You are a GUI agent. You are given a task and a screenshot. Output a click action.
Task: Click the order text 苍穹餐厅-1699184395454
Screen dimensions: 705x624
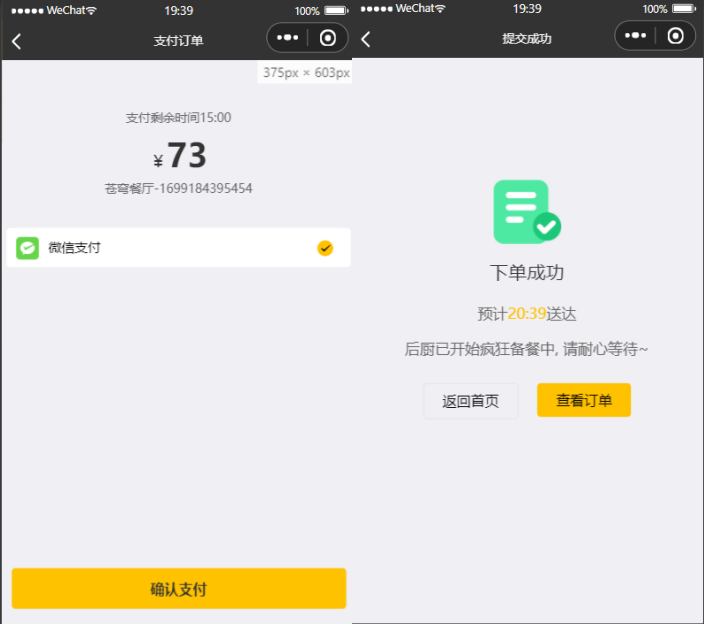[x=178, y=188]
